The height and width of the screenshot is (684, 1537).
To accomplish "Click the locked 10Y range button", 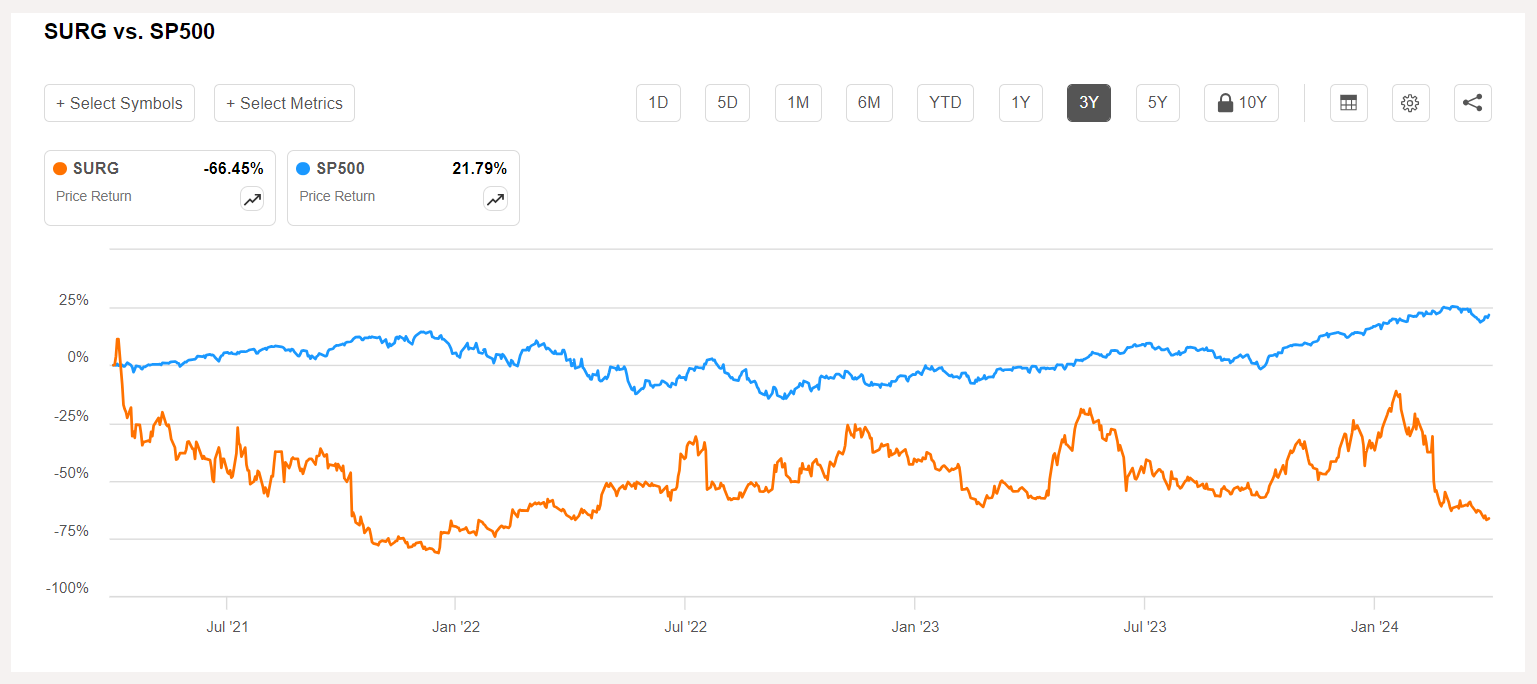I will pyautogui.click(x=1241, y=103).
